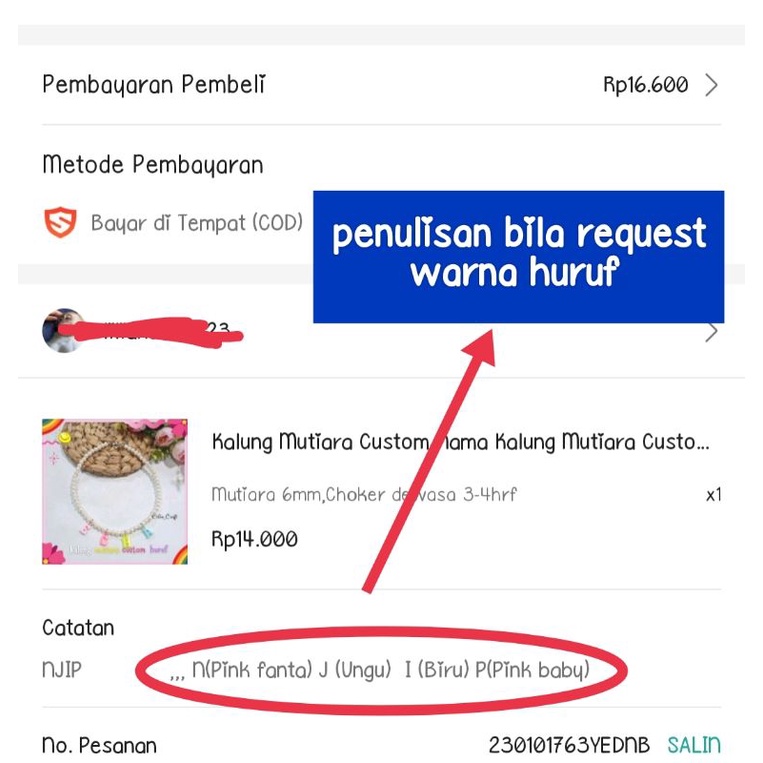Select the order number 230101763YEDNB

tap(569, 745)
